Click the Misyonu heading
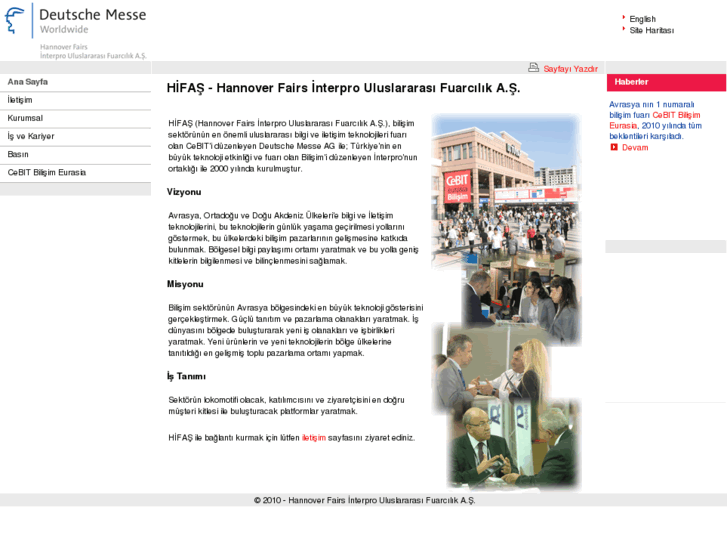727x545 pixels. (185, 284)
